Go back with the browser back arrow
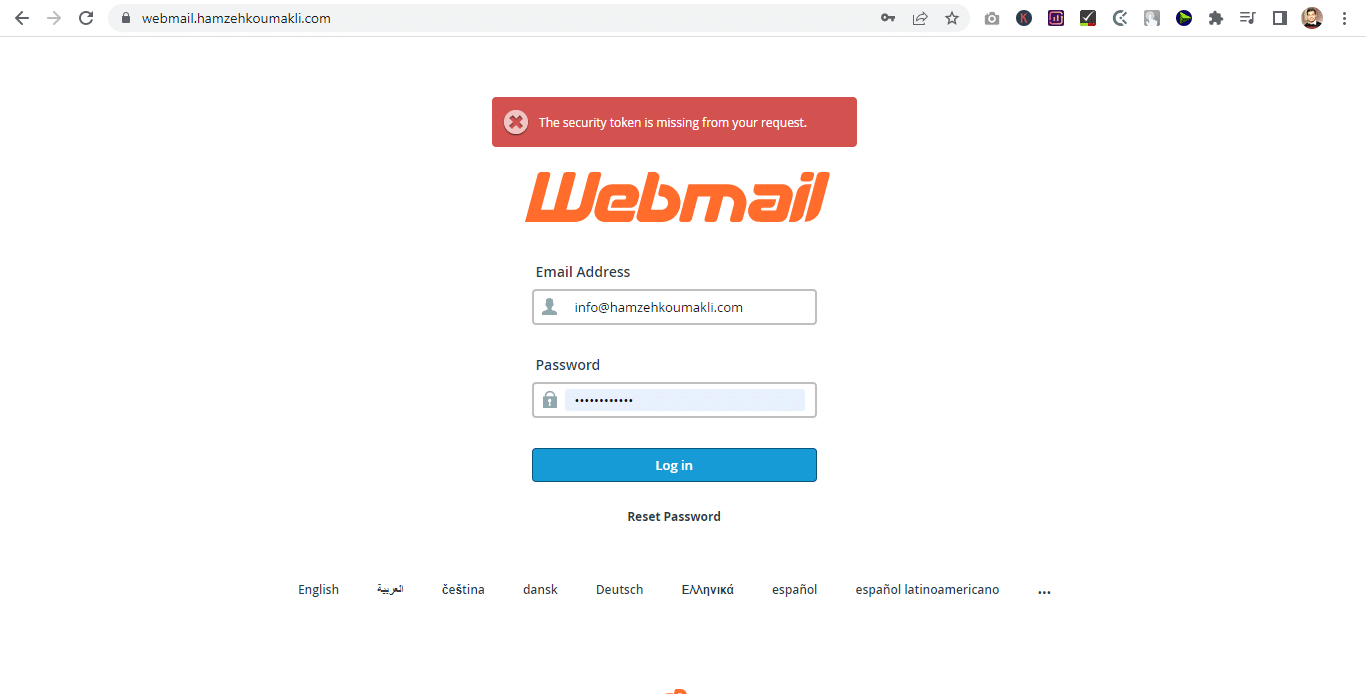 click(x=22, y=18)
